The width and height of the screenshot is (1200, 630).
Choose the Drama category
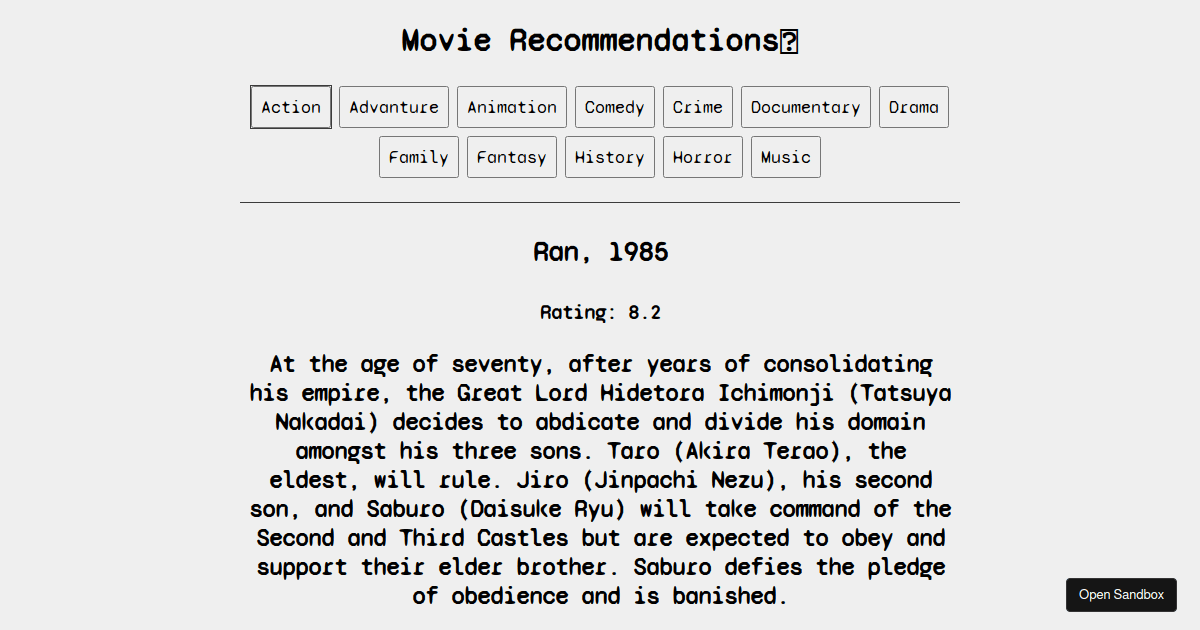[x=913, y=107]
